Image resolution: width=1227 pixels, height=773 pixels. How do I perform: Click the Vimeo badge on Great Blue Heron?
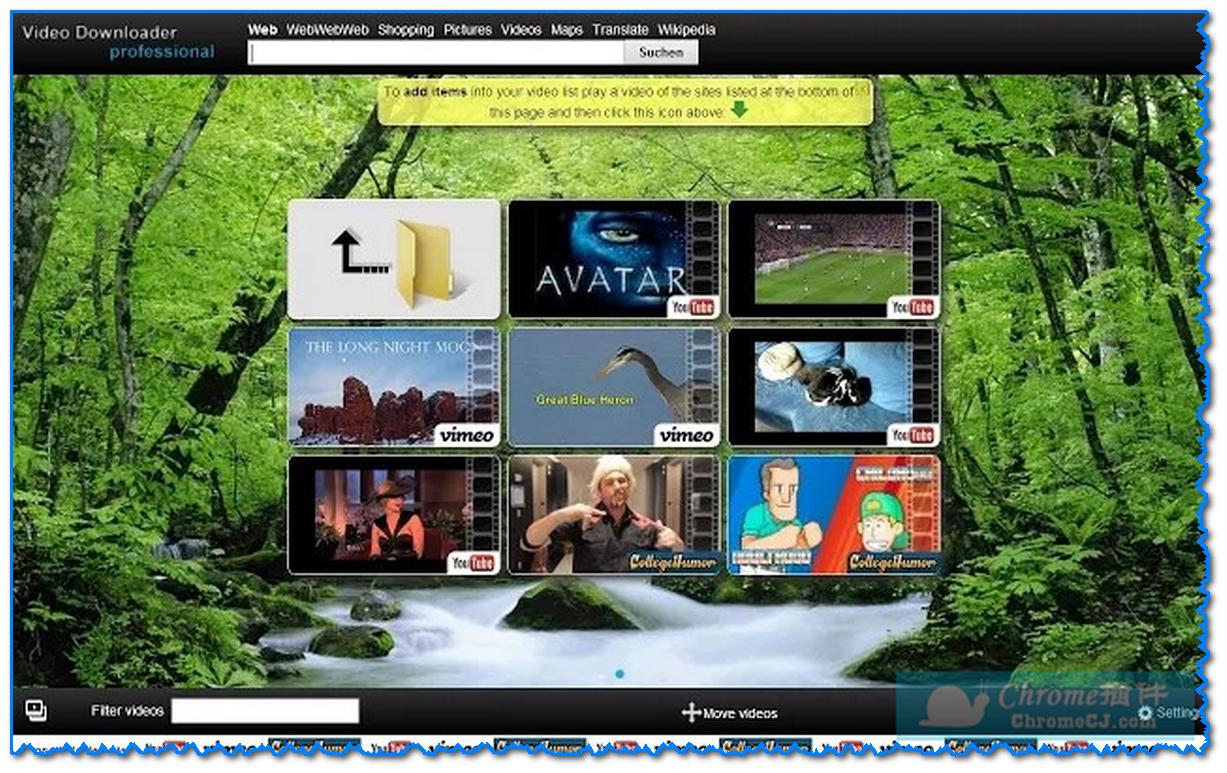click(686, 435)
